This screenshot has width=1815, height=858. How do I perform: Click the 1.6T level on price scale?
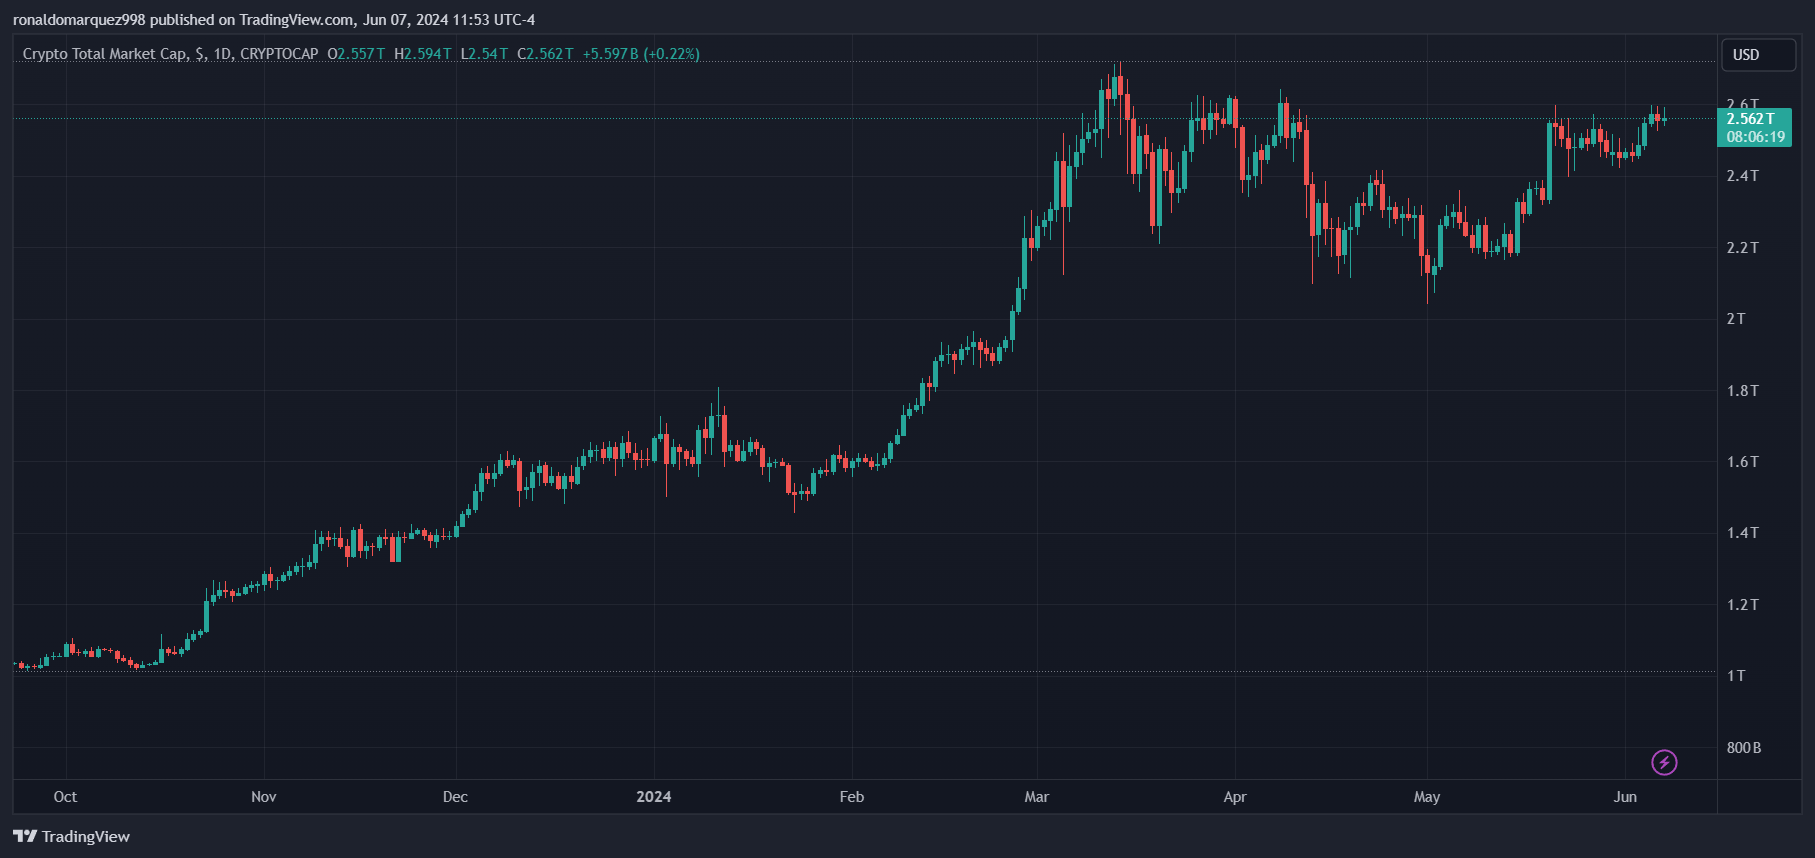pos(1742,462)
